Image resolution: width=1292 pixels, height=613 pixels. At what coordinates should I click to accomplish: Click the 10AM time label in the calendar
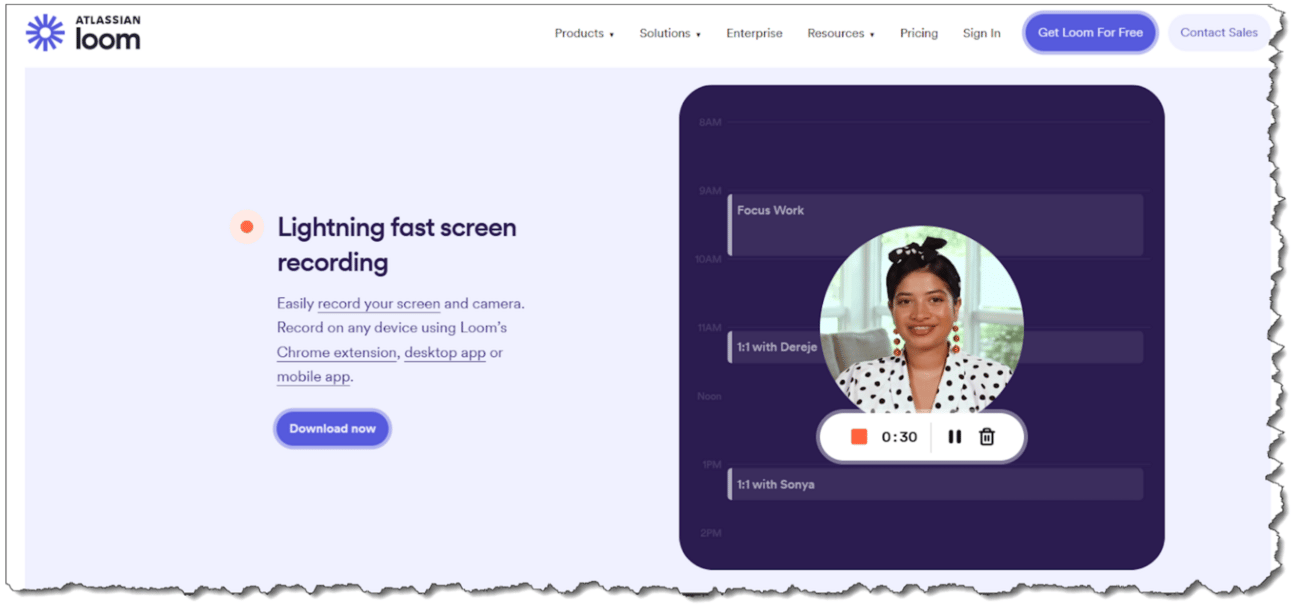pyautogui.click(x=708, y=259)
